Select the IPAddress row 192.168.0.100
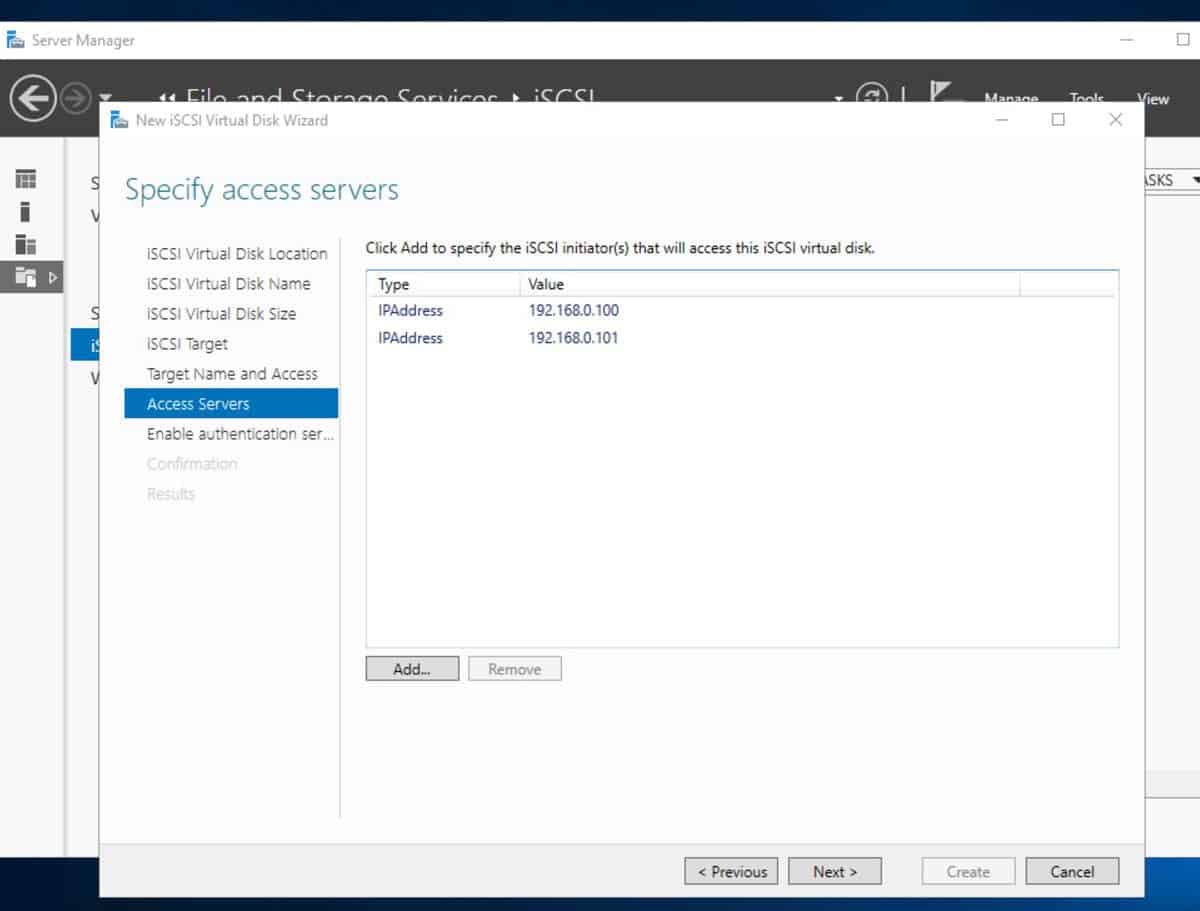Viewport: 1200px width, 911px height. coord(575,310)
